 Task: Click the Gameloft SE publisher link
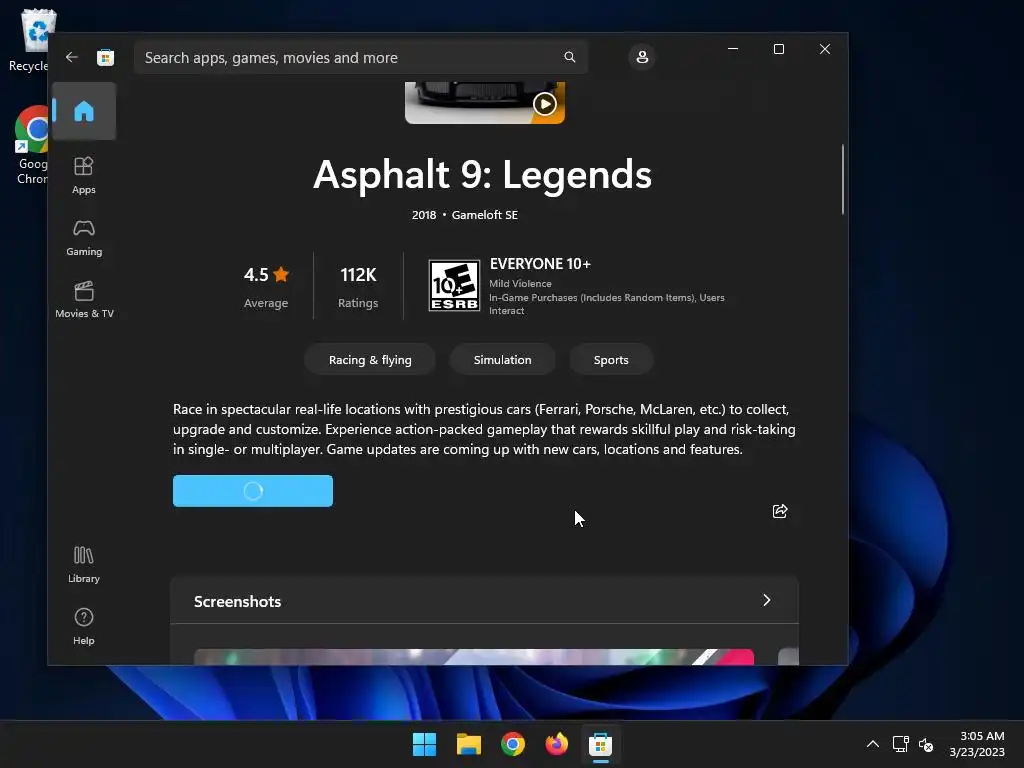485,215
